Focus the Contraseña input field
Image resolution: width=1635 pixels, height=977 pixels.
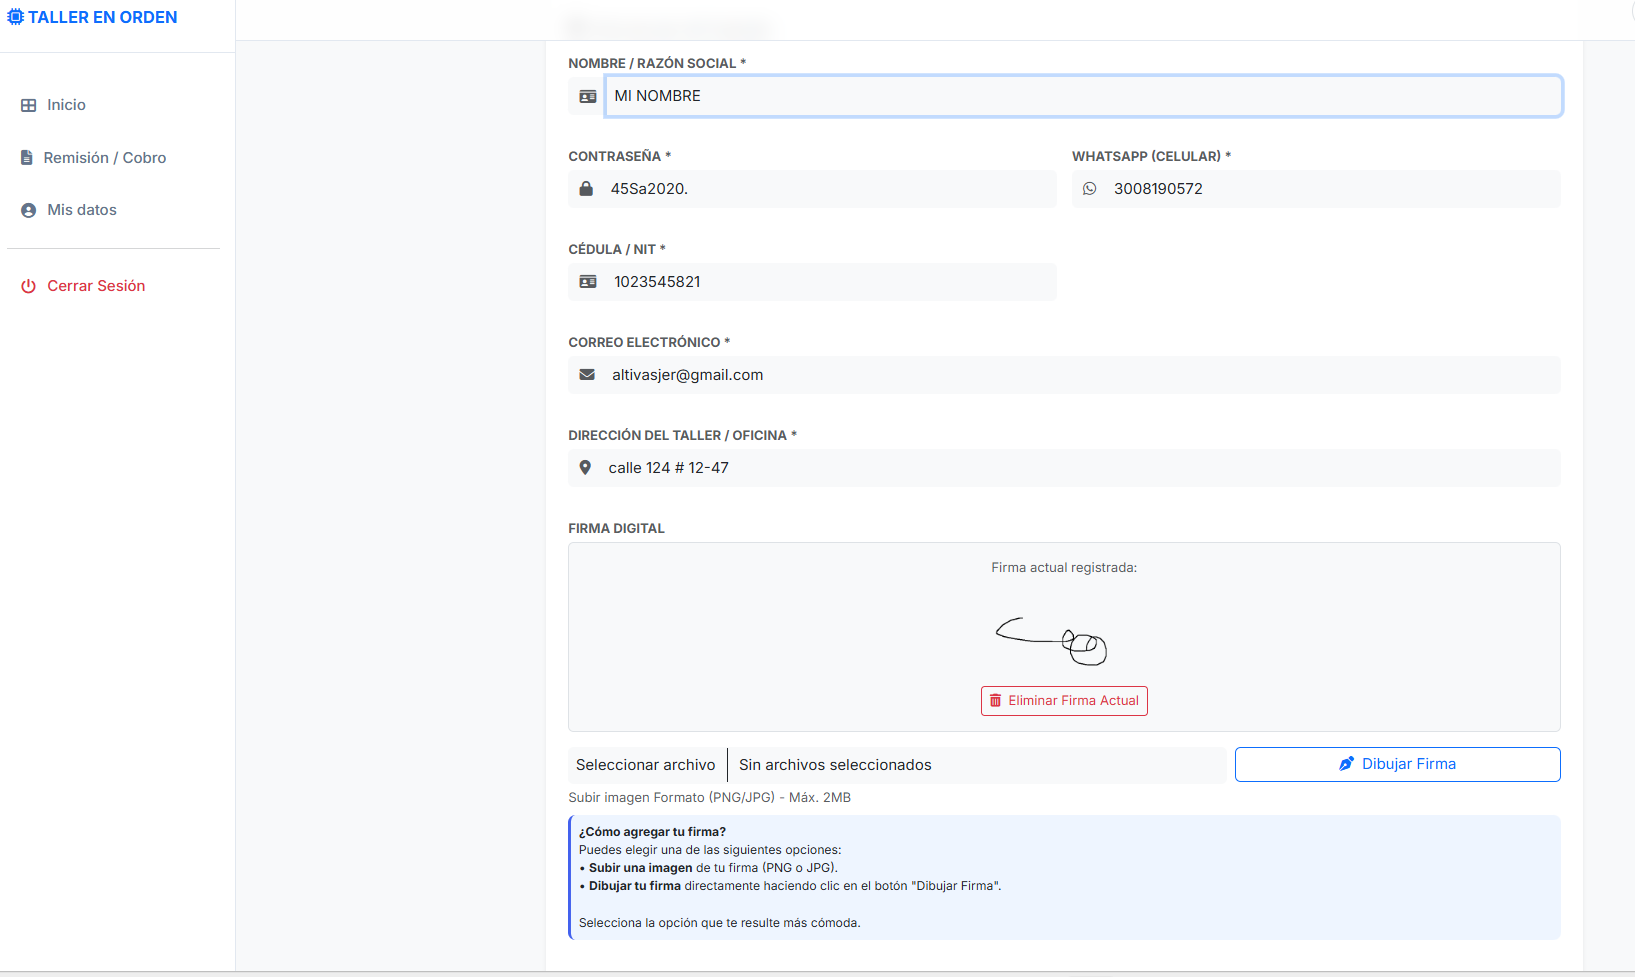pyautogui.click(x=830, y=189)
